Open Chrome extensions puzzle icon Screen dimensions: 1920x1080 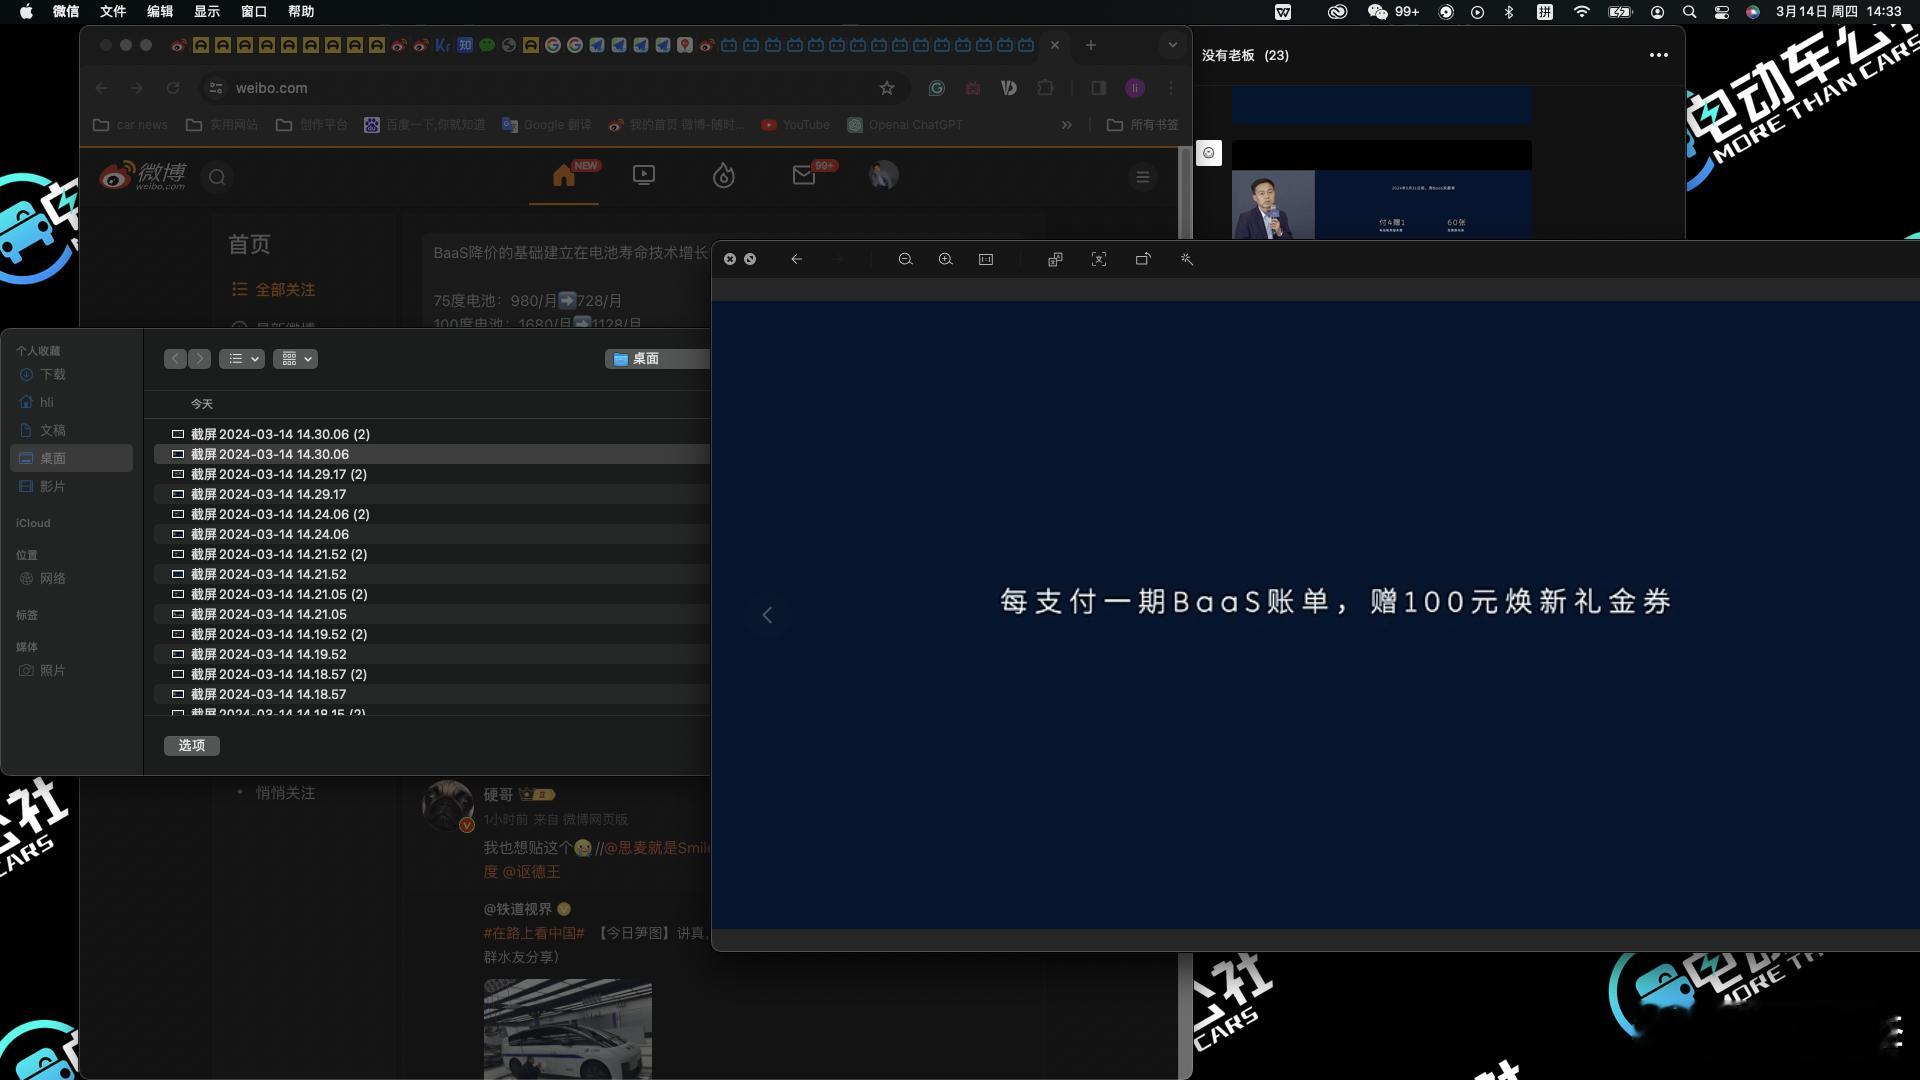click(x=1046, y=88)
